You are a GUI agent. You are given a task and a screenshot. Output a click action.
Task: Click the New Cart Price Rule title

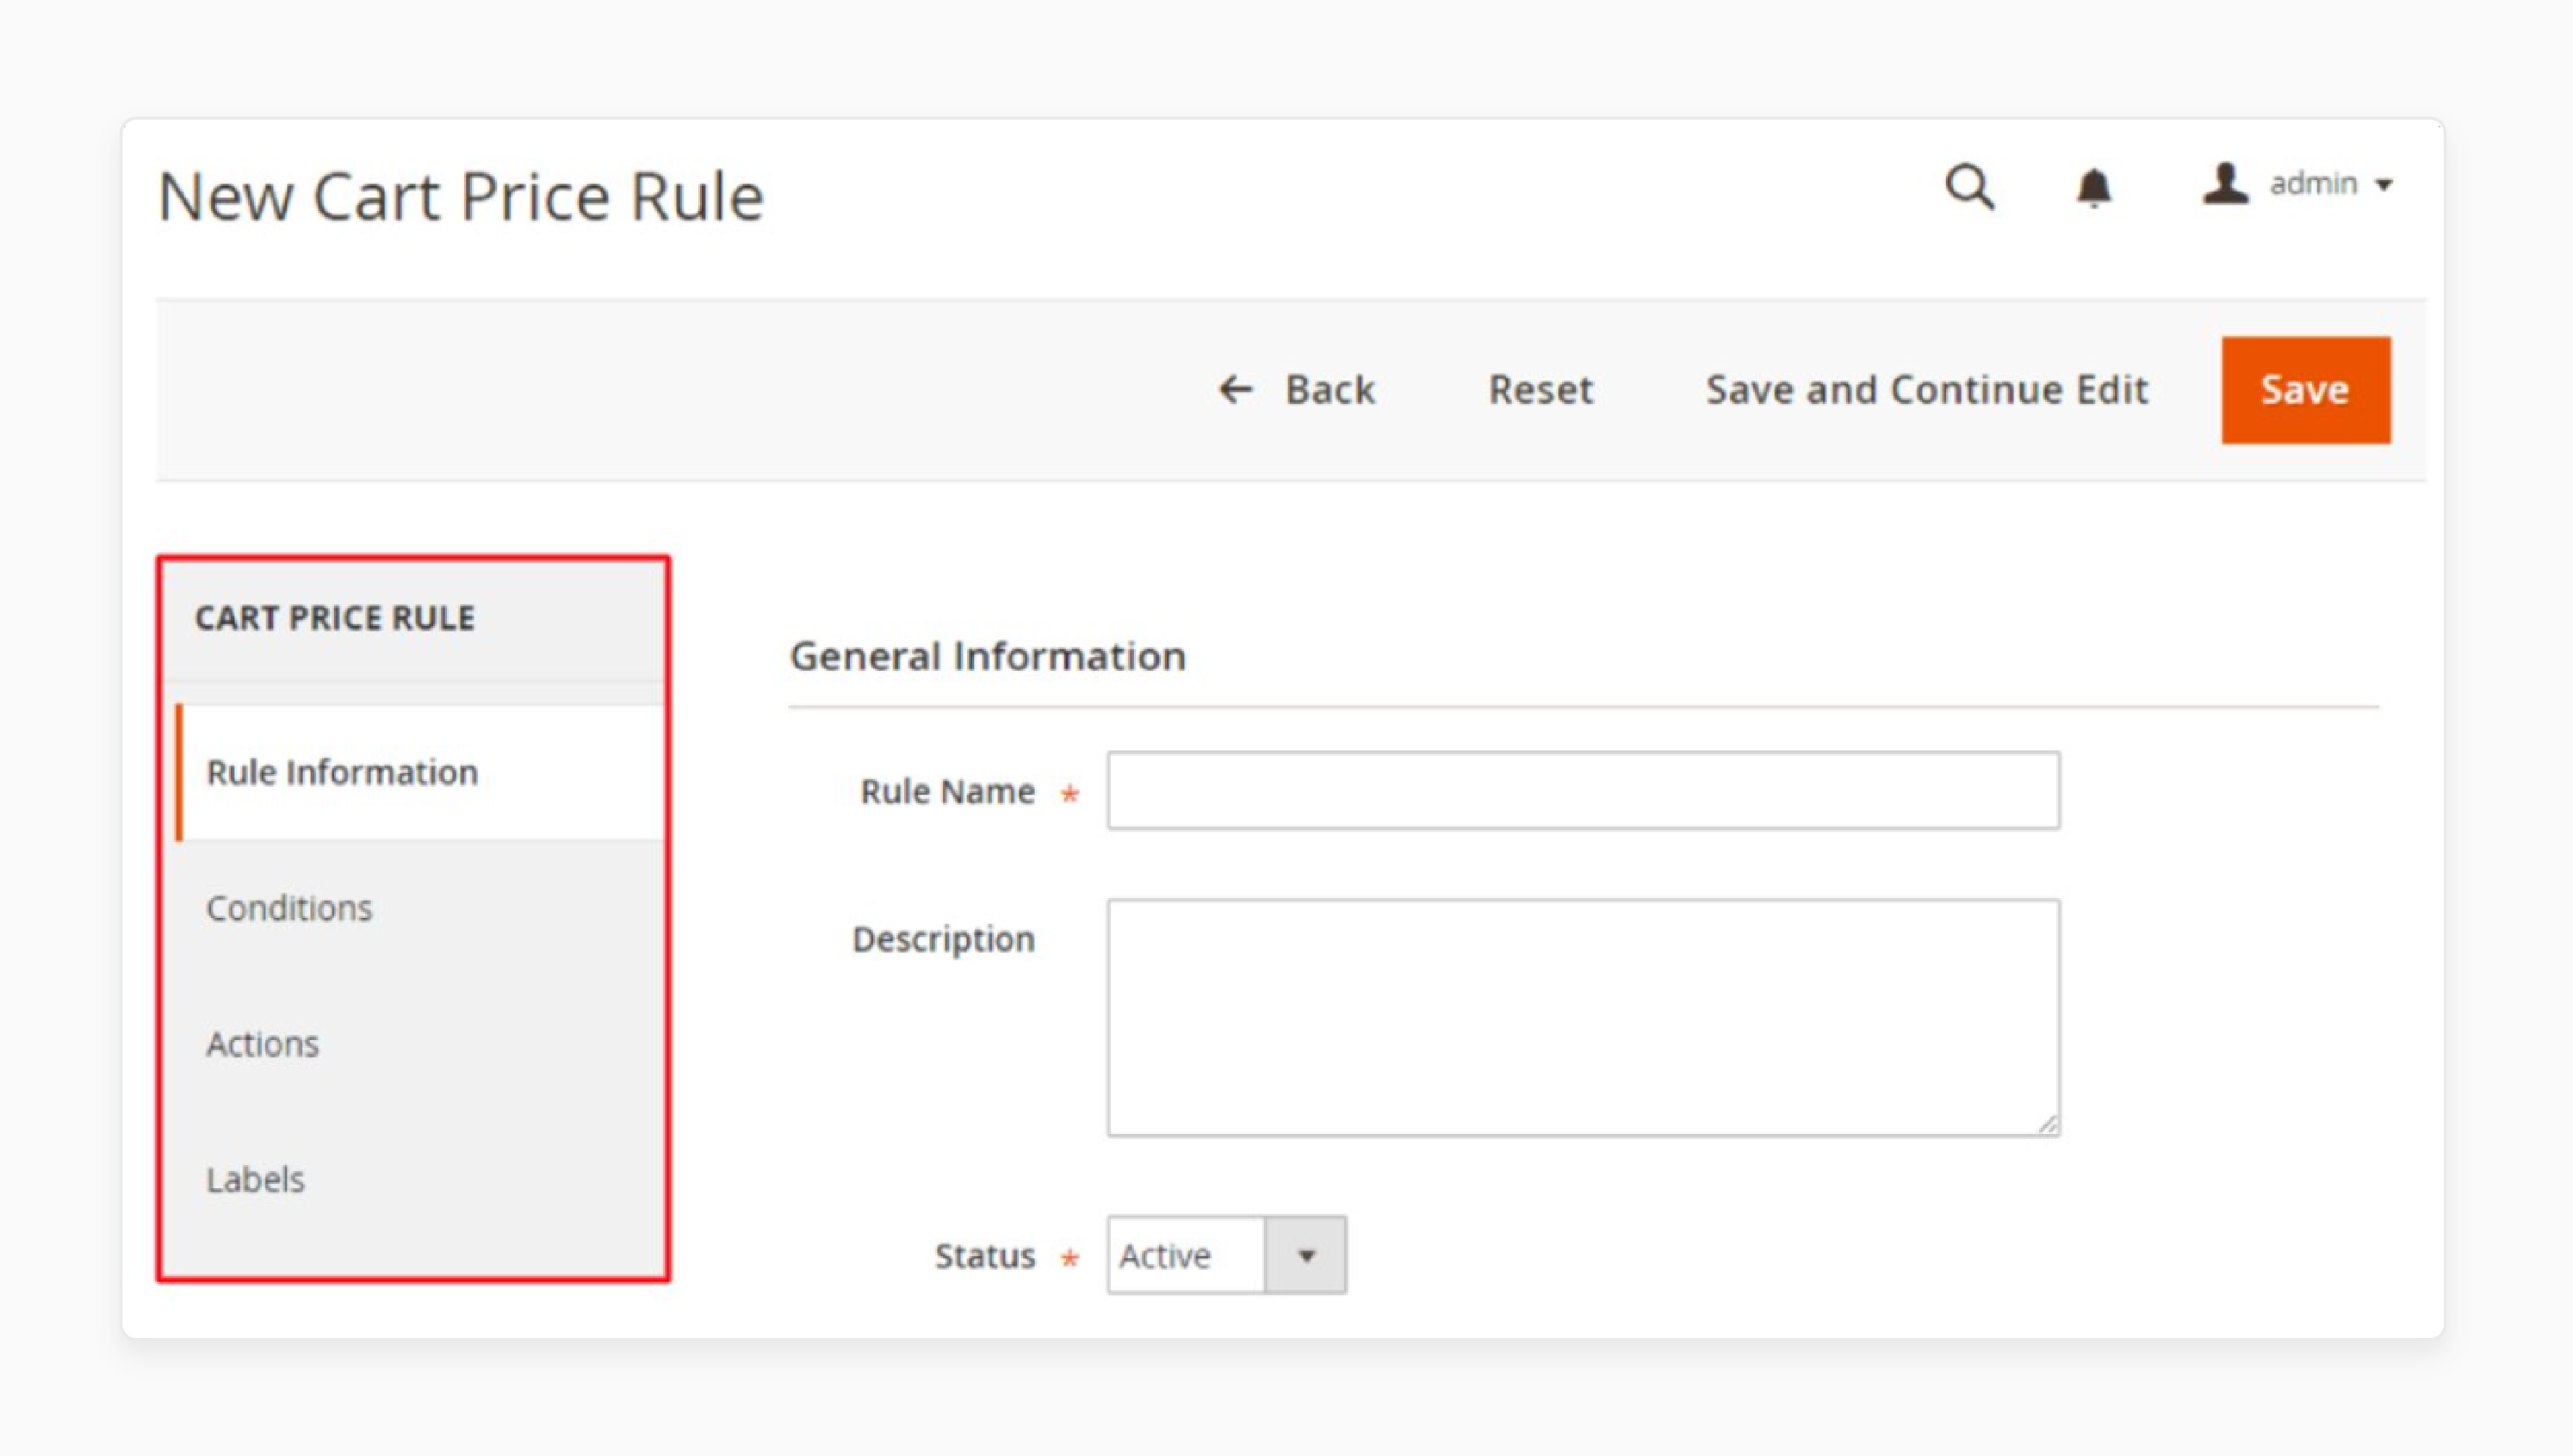click(461, 196)
